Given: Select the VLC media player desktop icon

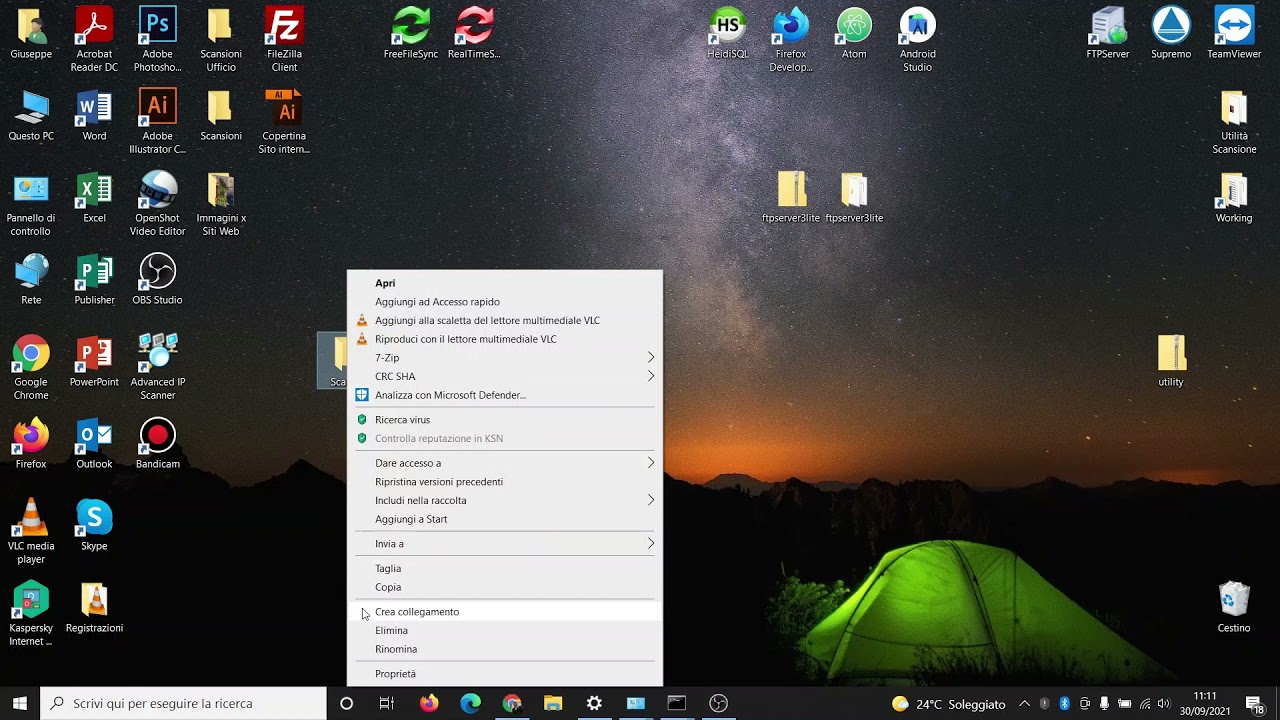Looking at the screenshot, I should (31, 532).
